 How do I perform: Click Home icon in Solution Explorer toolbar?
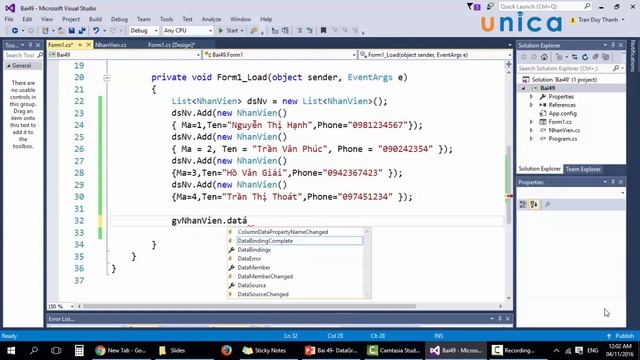(x=544, y=57)
